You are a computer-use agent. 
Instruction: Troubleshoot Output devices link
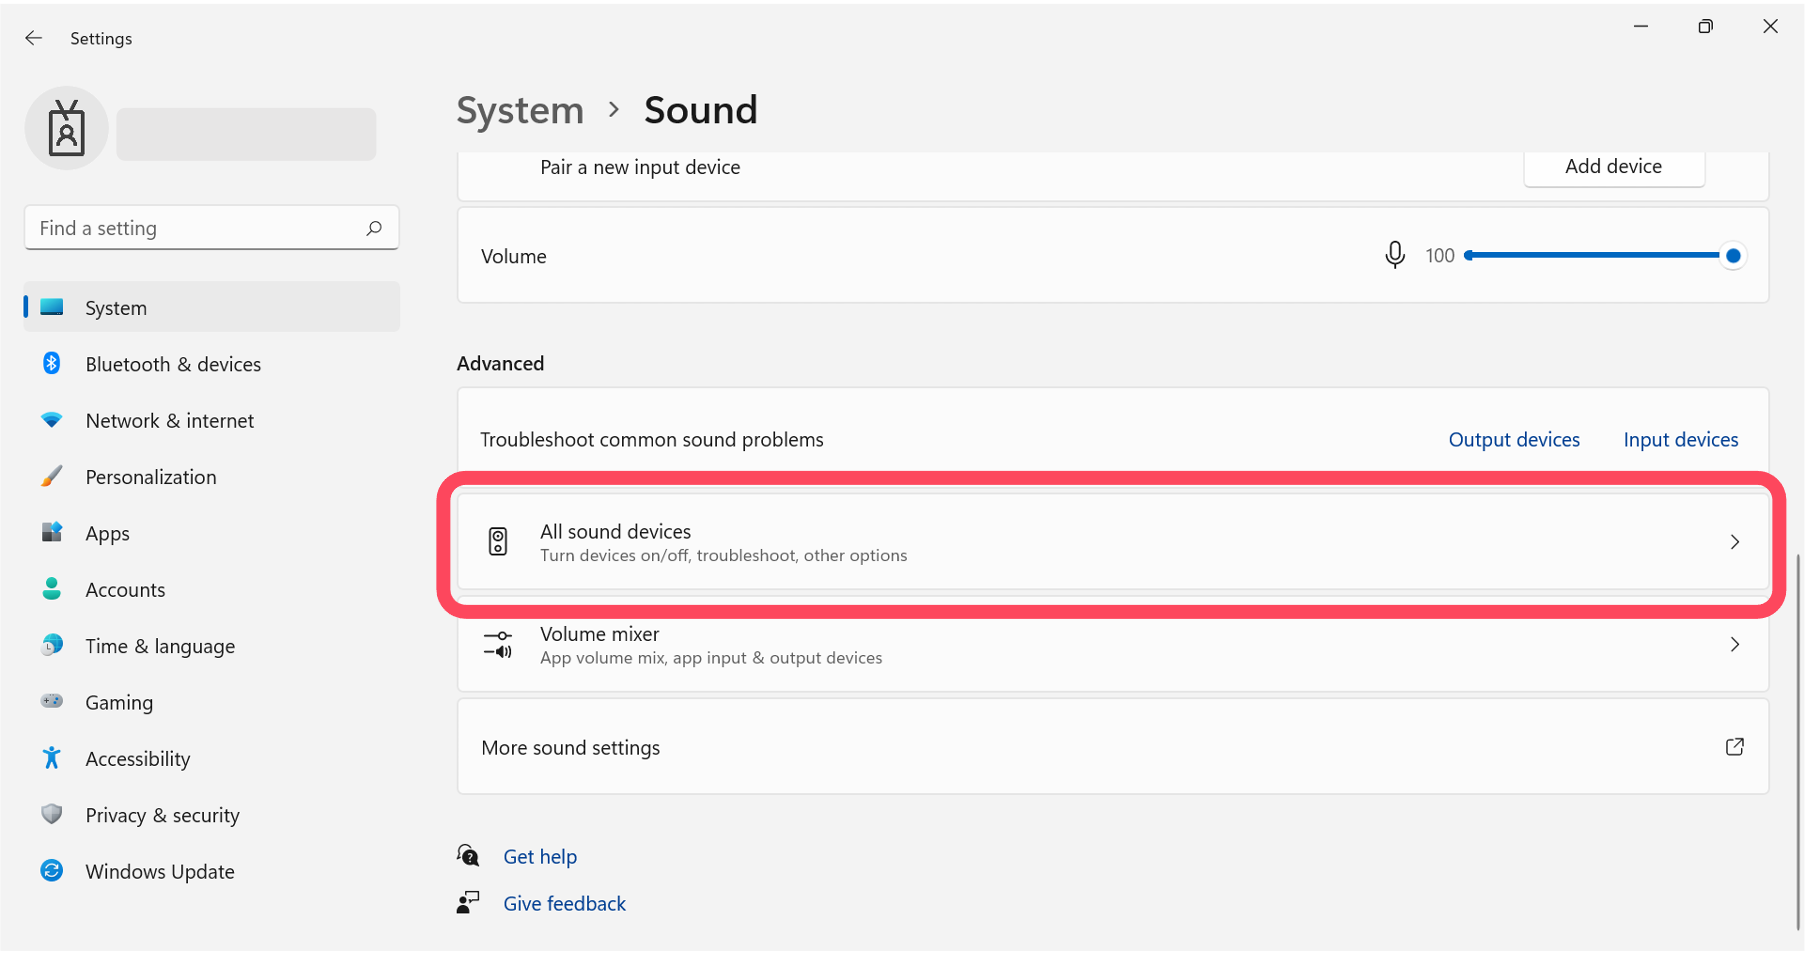(1514, 439)
